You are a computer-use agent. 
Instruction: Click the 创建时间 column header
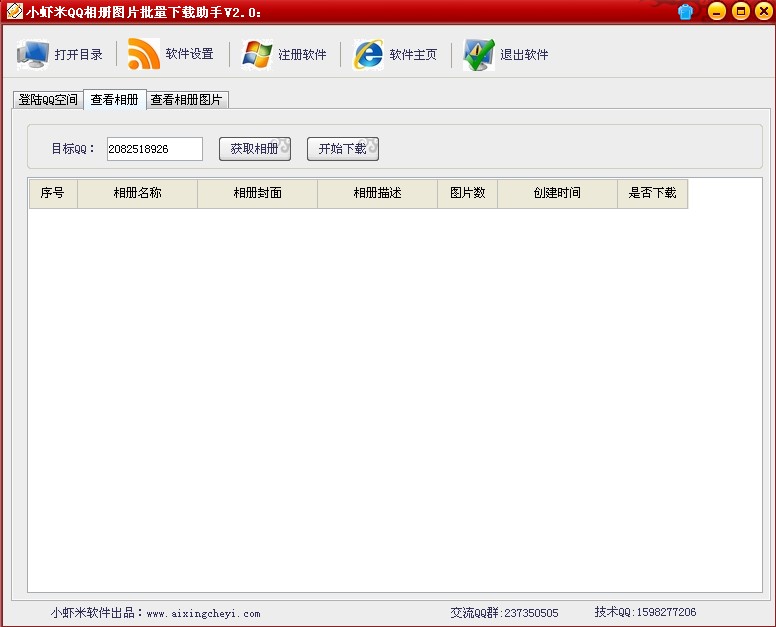[557, 193]
